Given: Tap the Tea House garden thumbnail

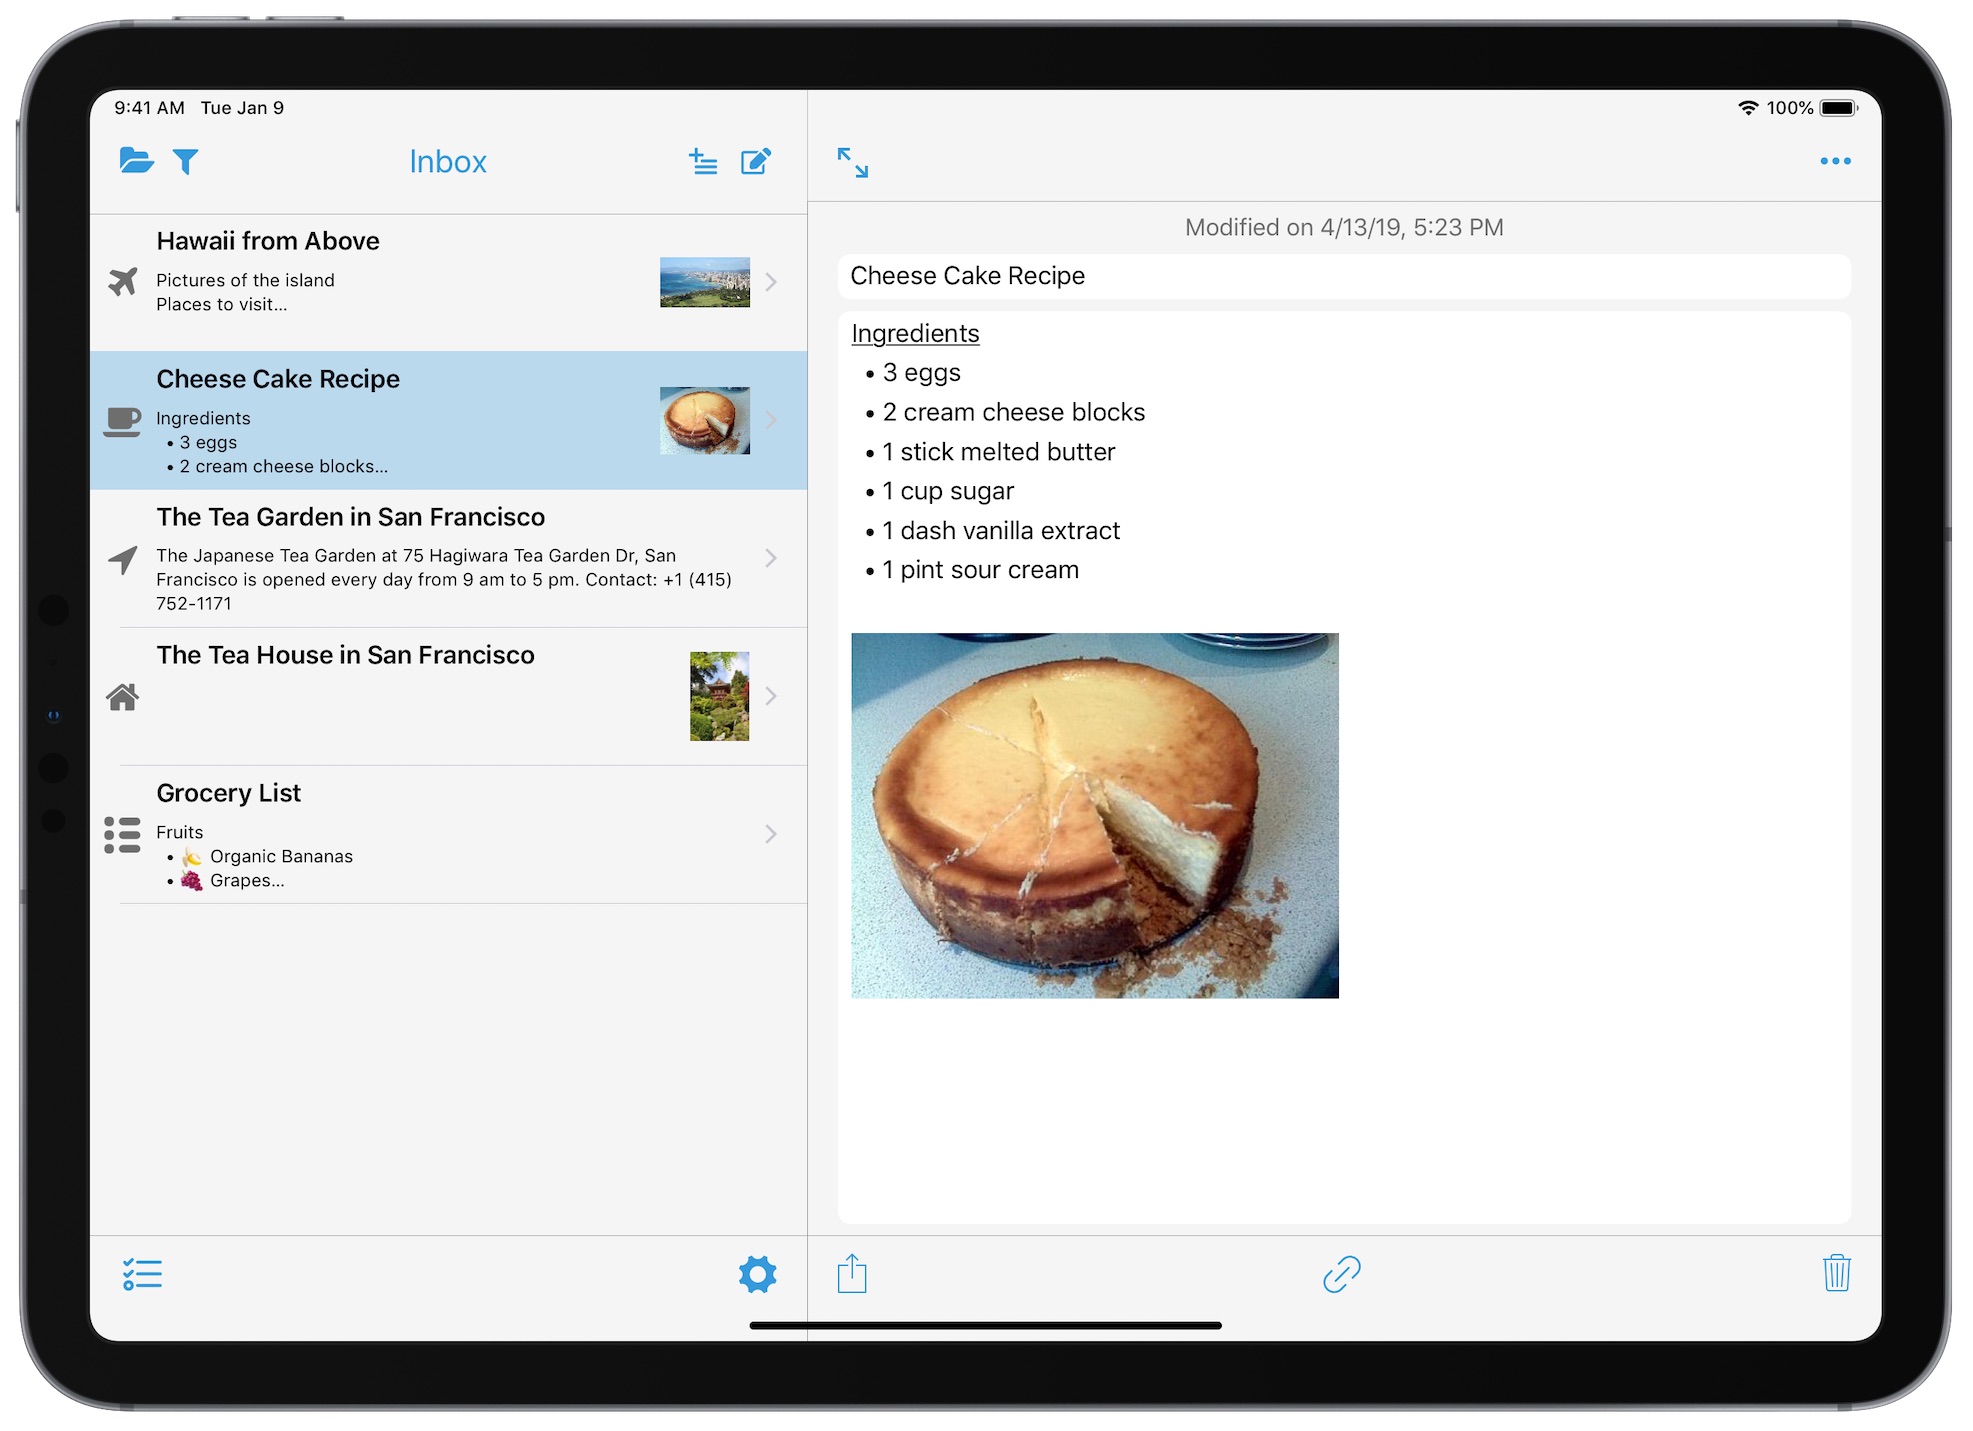Looking at the screenshot, I should (719, 696).
